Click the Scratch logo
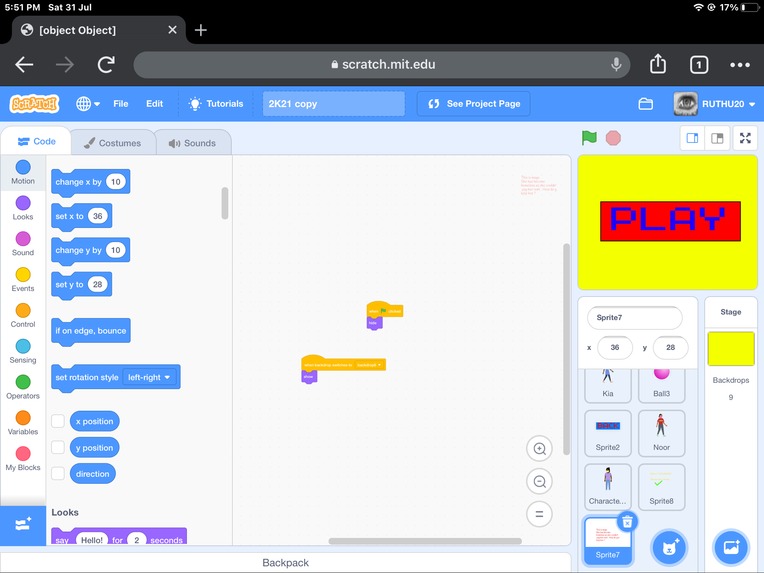 (x=34, y=104)
